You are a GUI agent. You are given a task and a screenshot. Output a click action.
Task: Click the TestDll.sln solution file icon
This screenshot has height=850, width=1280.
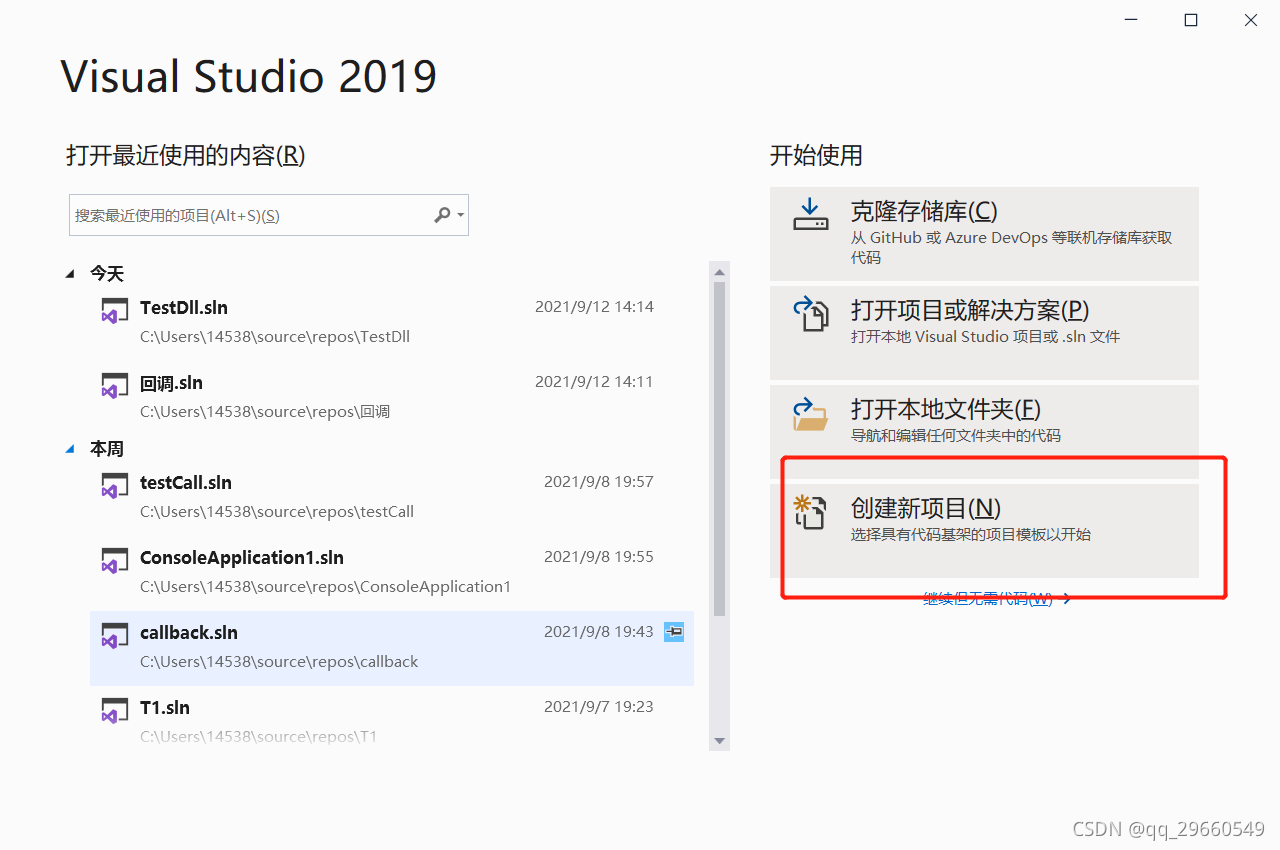[x=115, y=310]
